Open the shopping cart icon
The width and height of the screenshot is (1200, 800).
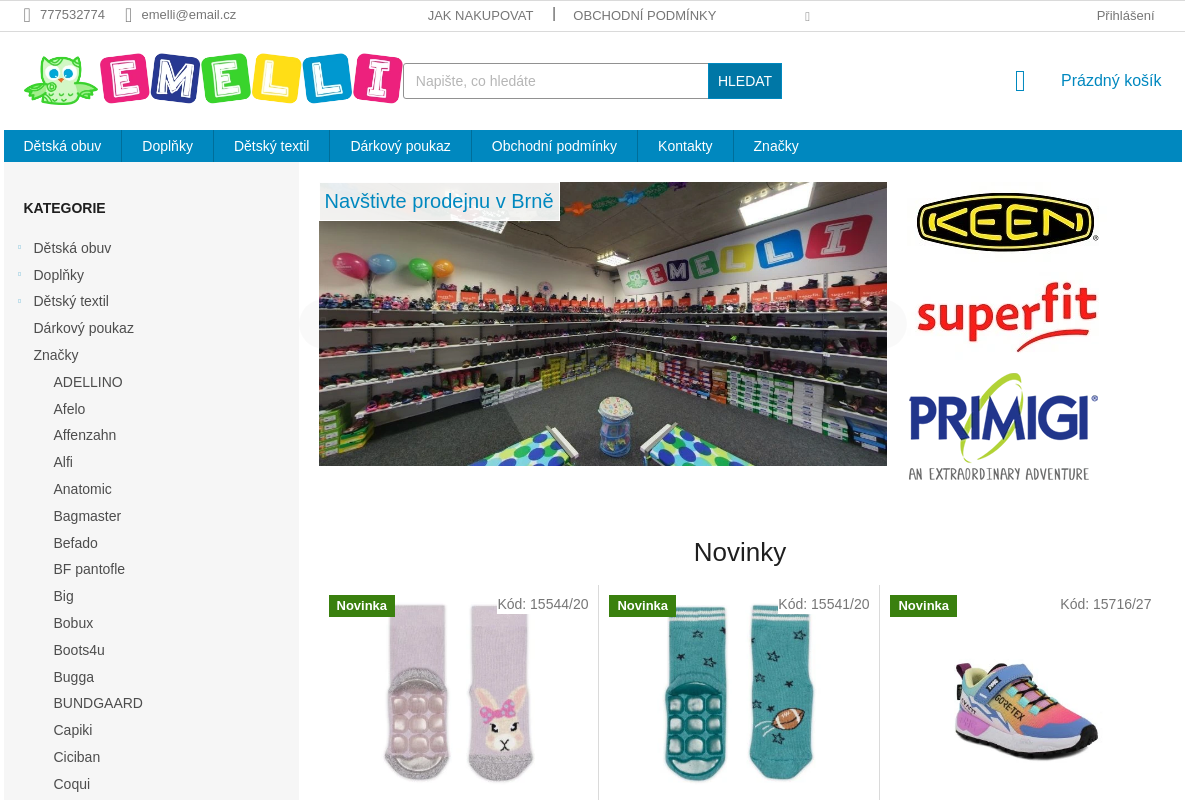1020,81
